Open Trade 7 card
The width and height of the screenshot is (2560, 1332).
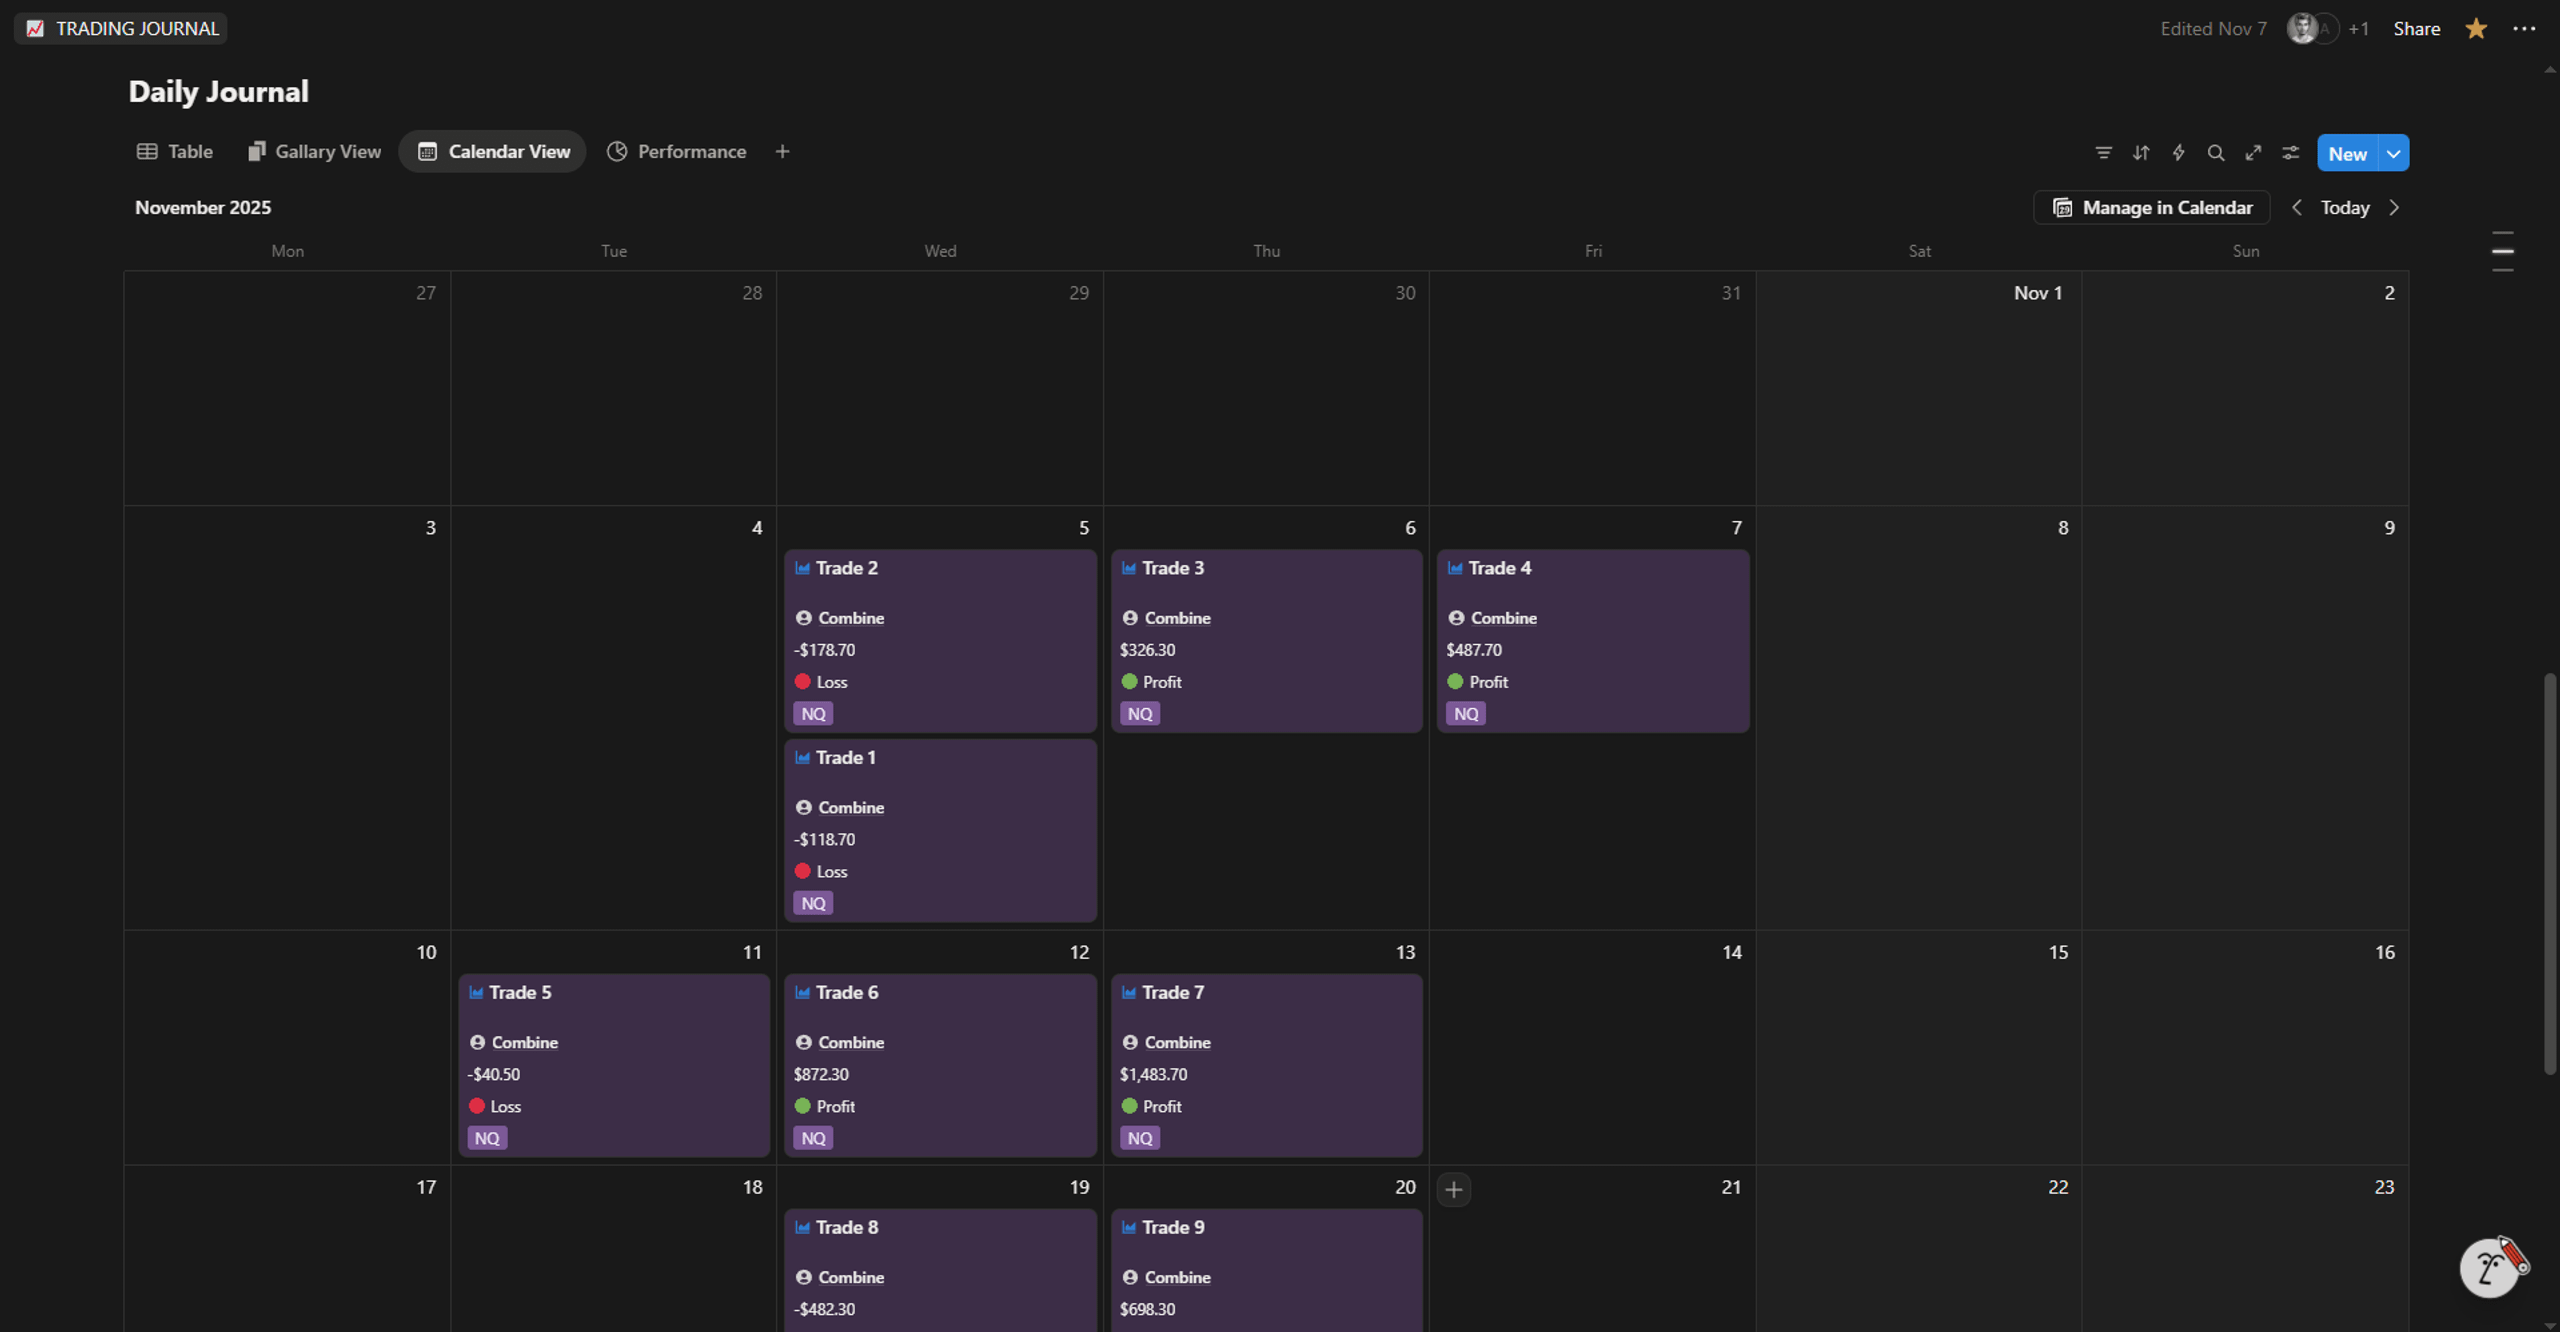tap(1266, 1065)
